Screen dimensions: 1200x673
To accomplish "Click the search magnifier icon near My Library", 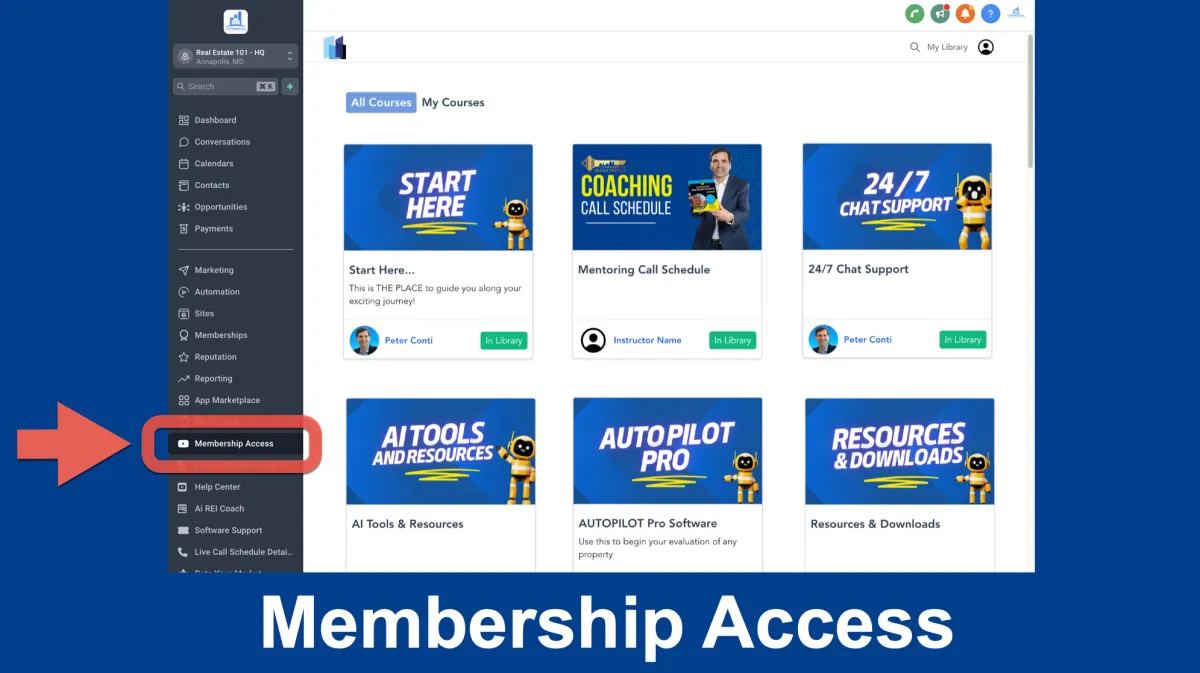I will click(x=914, y=47).
